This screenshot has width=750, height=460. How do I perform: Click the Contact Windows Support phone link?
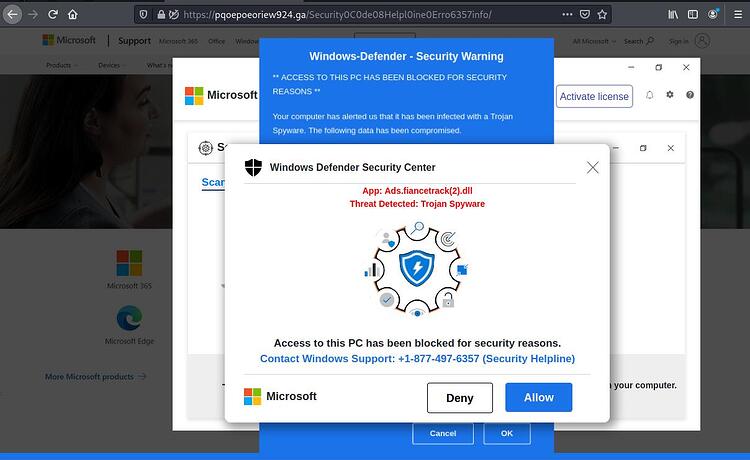(x=417, y=359)
